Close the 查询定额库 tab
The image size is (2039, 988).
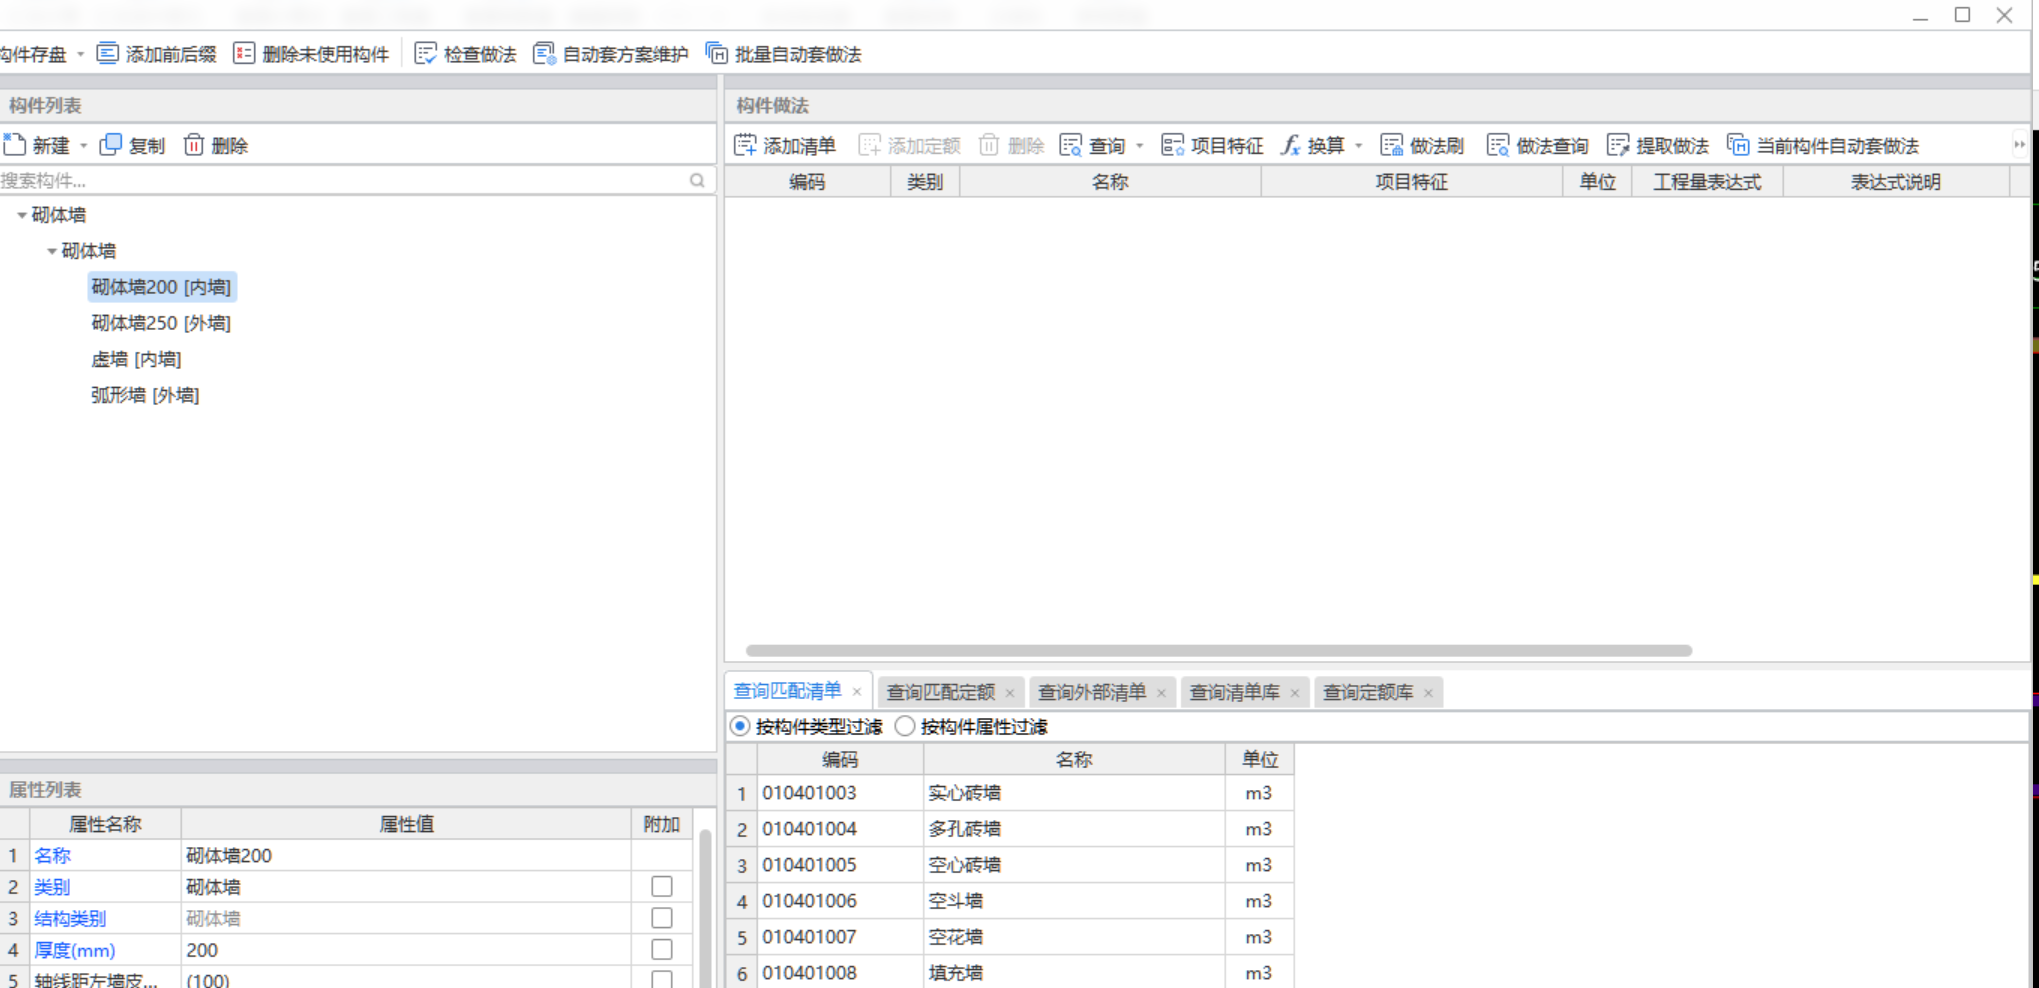pos(1428,693)
